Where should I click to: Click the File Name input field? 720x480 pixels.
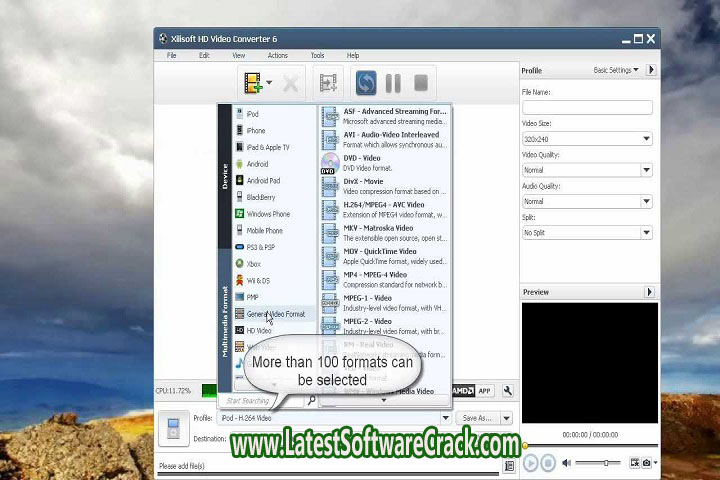click(x=587, y=107)
